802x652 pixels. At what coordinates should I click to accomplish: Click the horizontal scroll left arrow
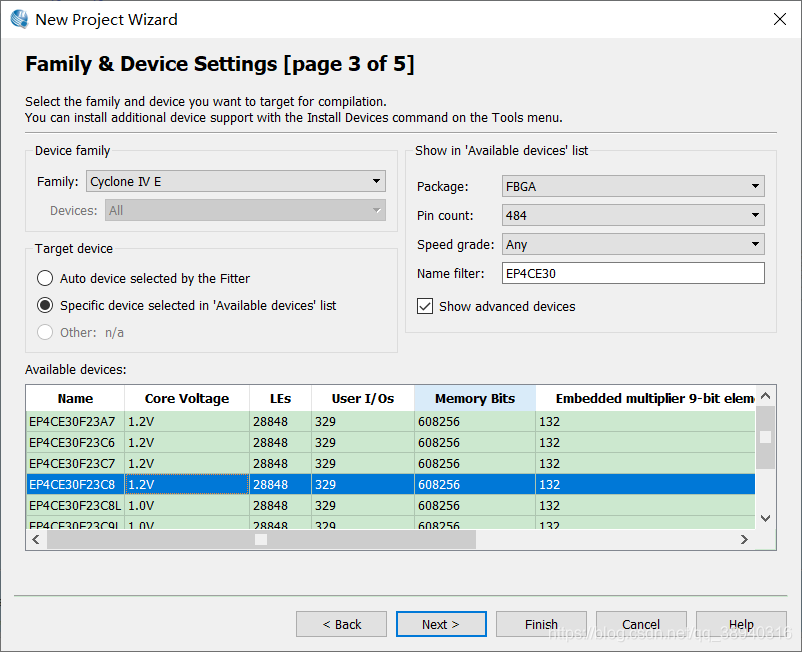point(36,539)
